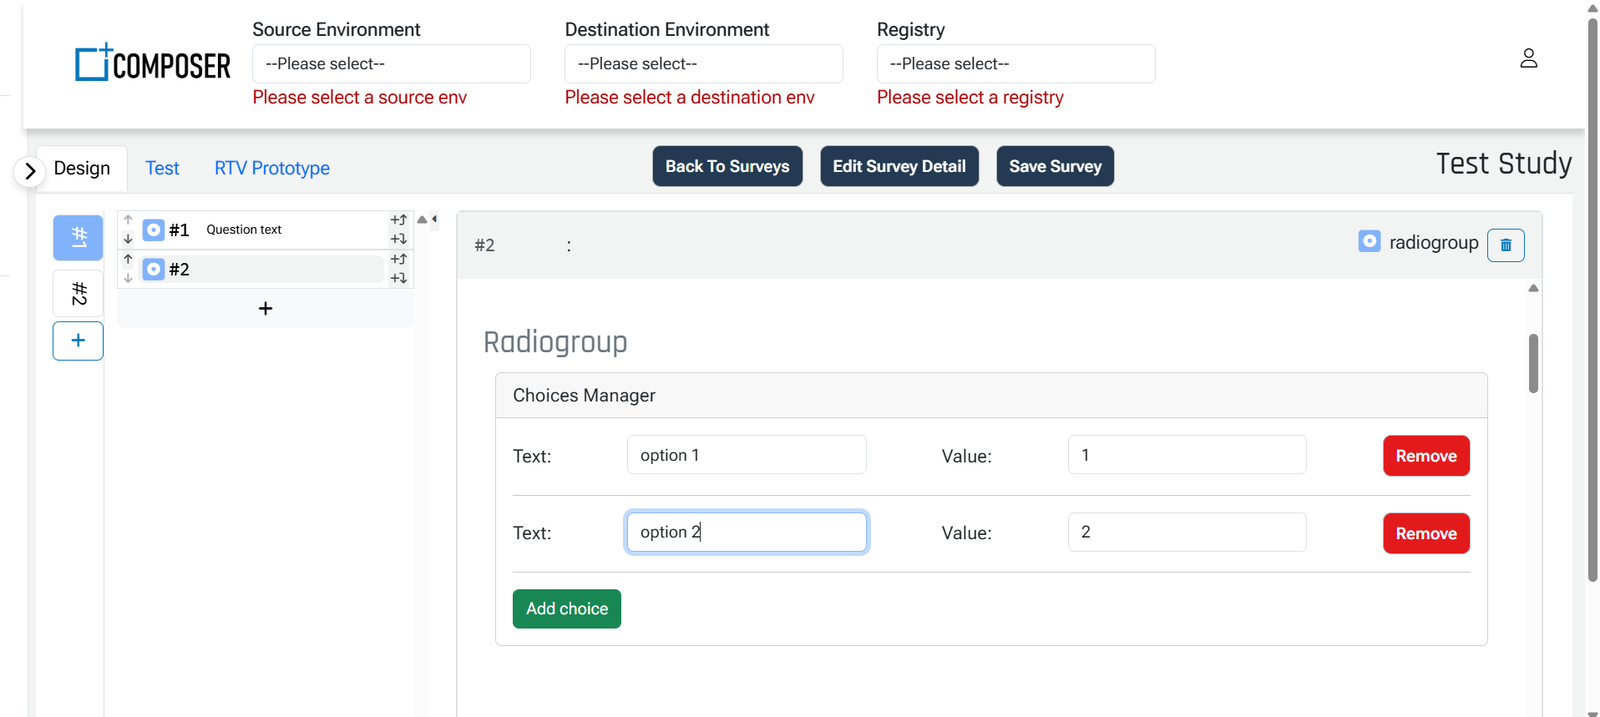Open Destination Environment dropdown

point(703,64)
